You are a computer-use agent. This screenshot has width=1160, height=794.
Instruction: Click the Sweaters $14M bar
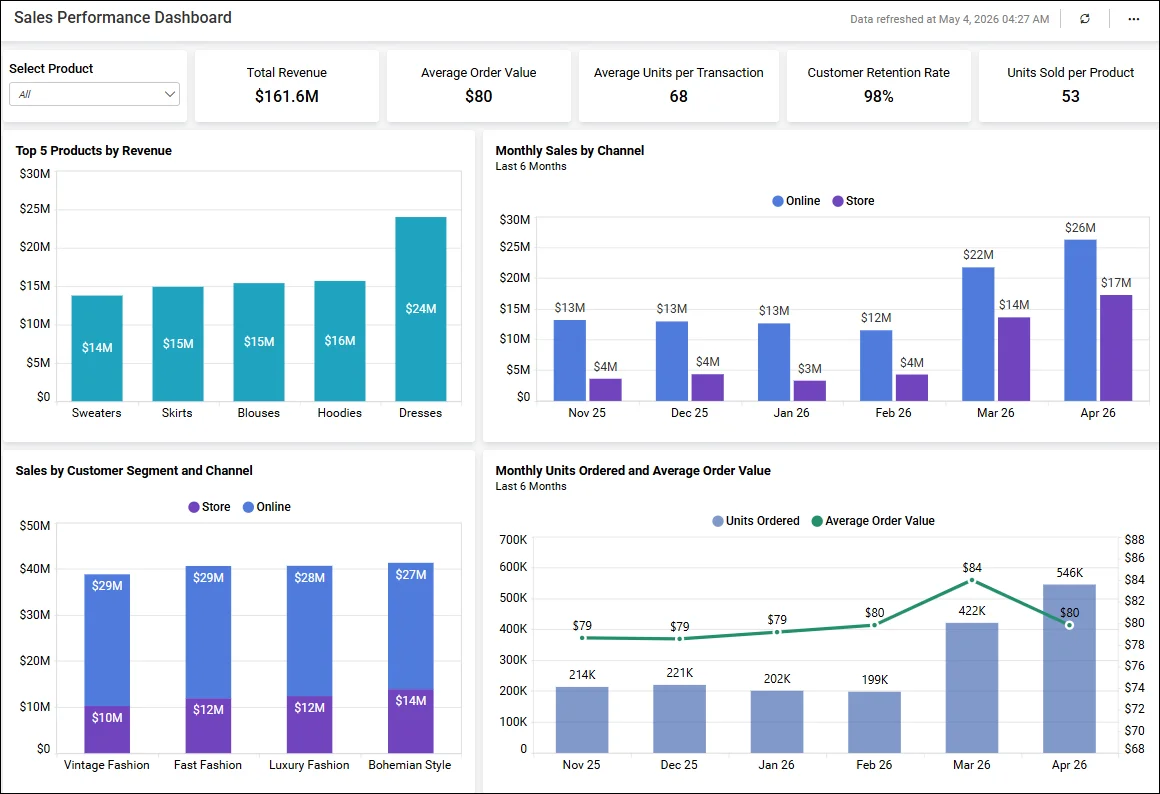(97, 348)
